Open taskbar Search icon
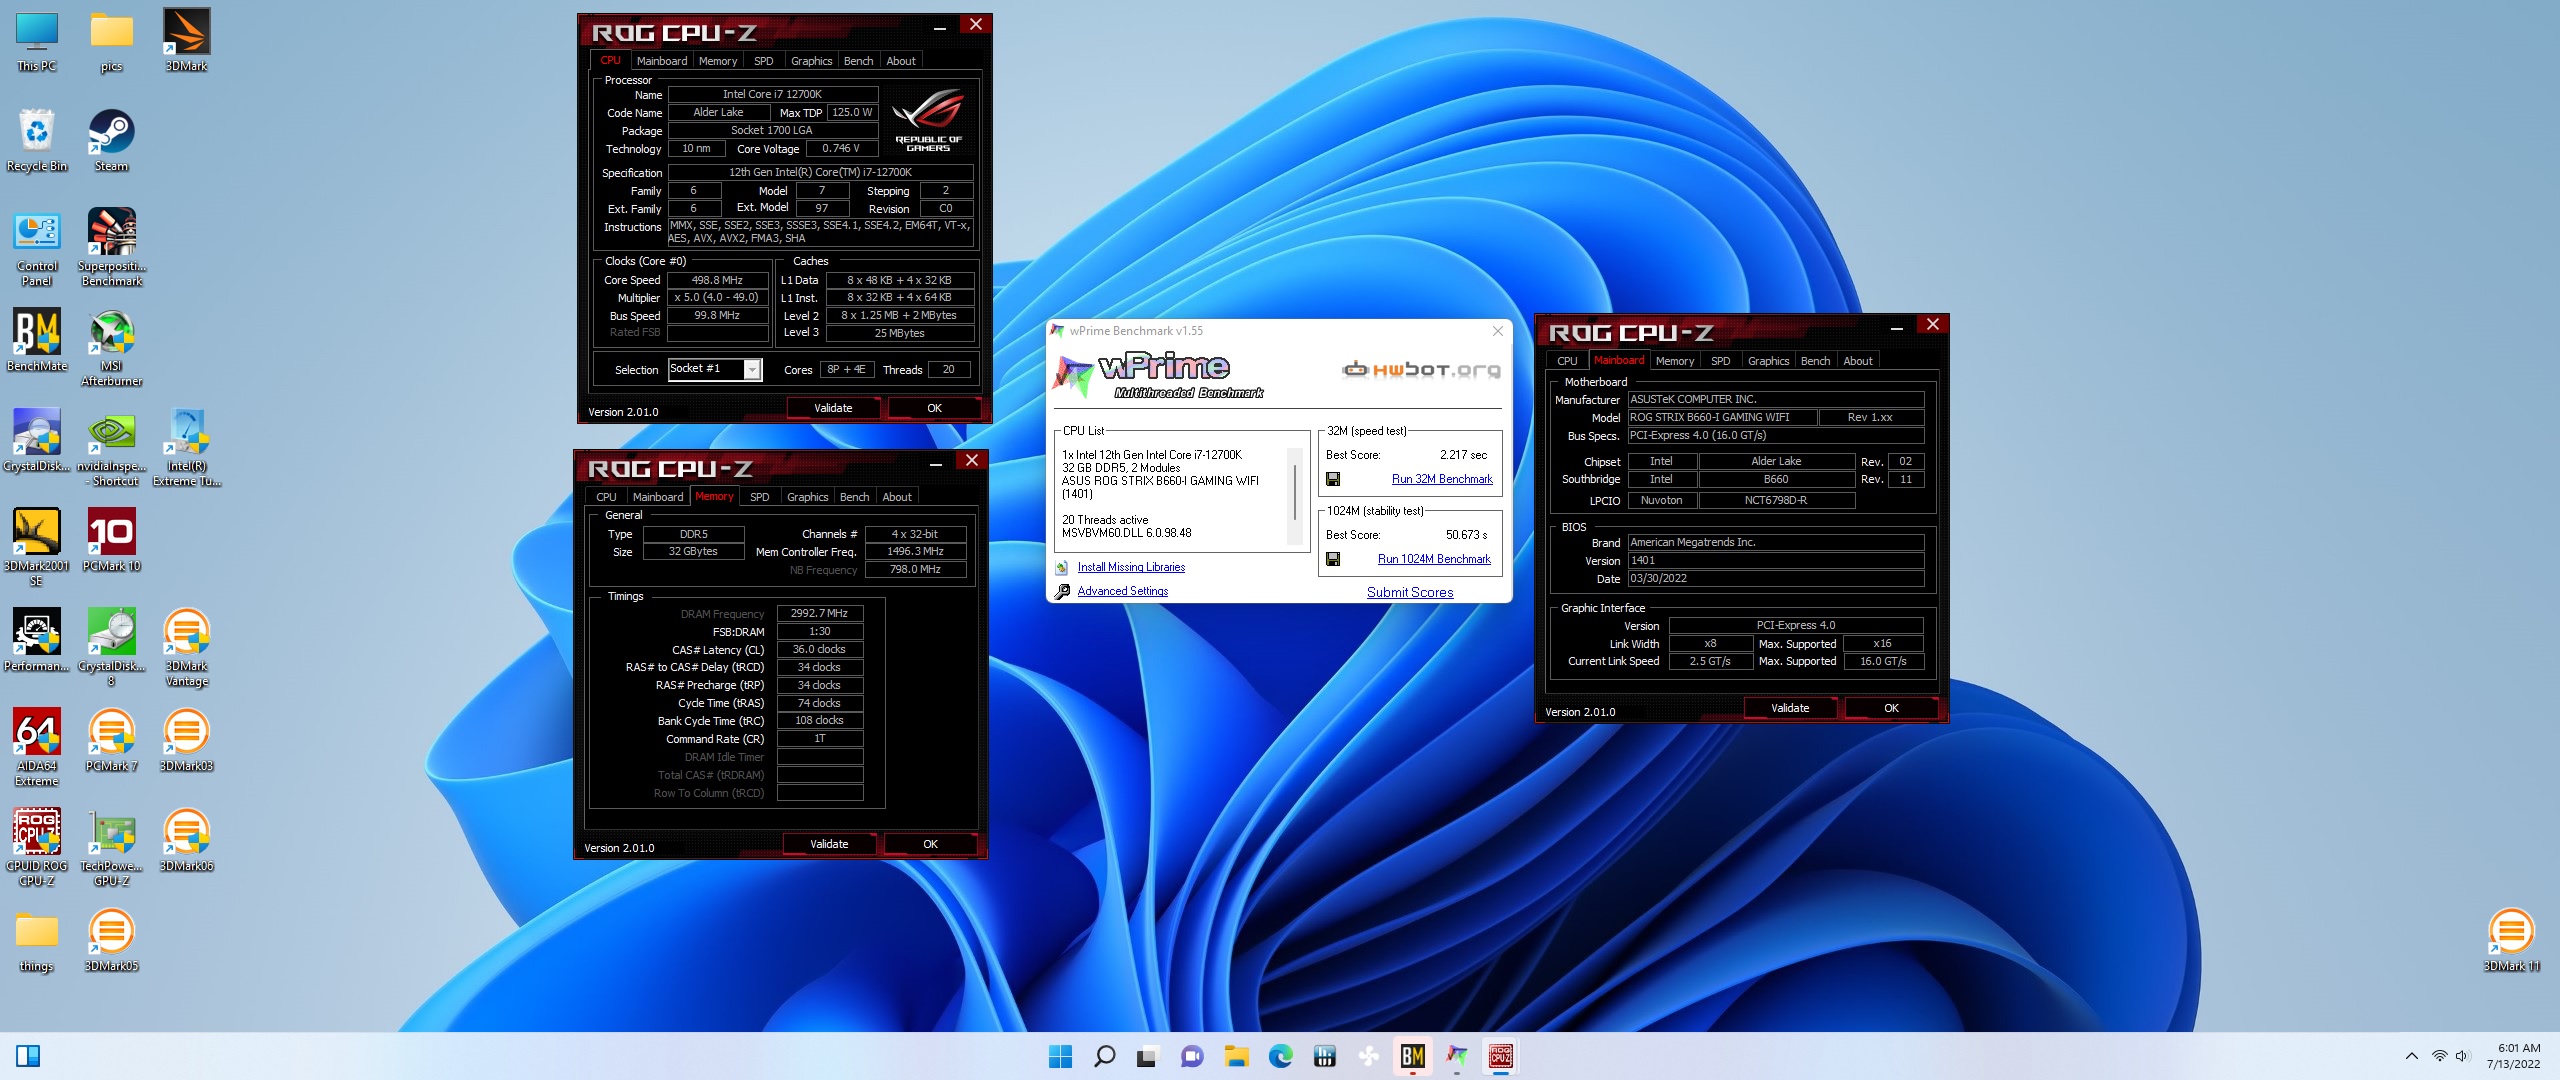This screenshot has height=1080, width=2560. point(1104,1056)
